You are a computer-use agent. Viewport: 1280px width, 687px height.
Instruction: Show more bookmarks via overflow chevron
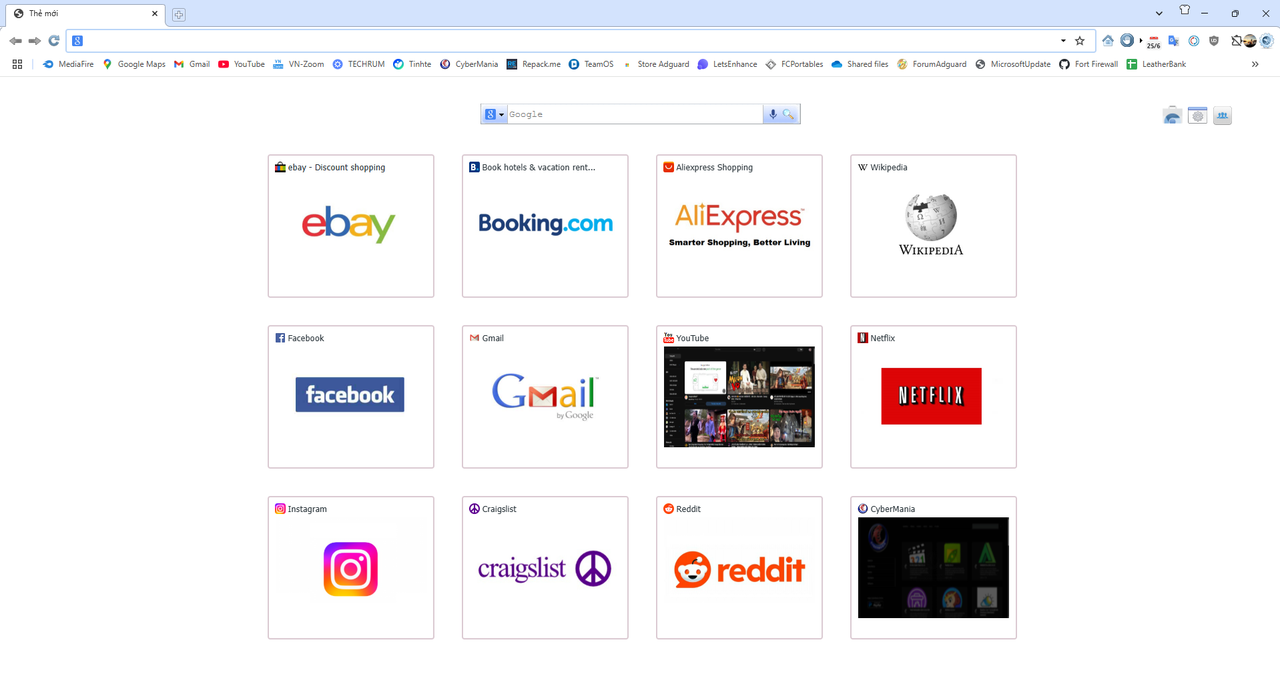point(1255,64)
